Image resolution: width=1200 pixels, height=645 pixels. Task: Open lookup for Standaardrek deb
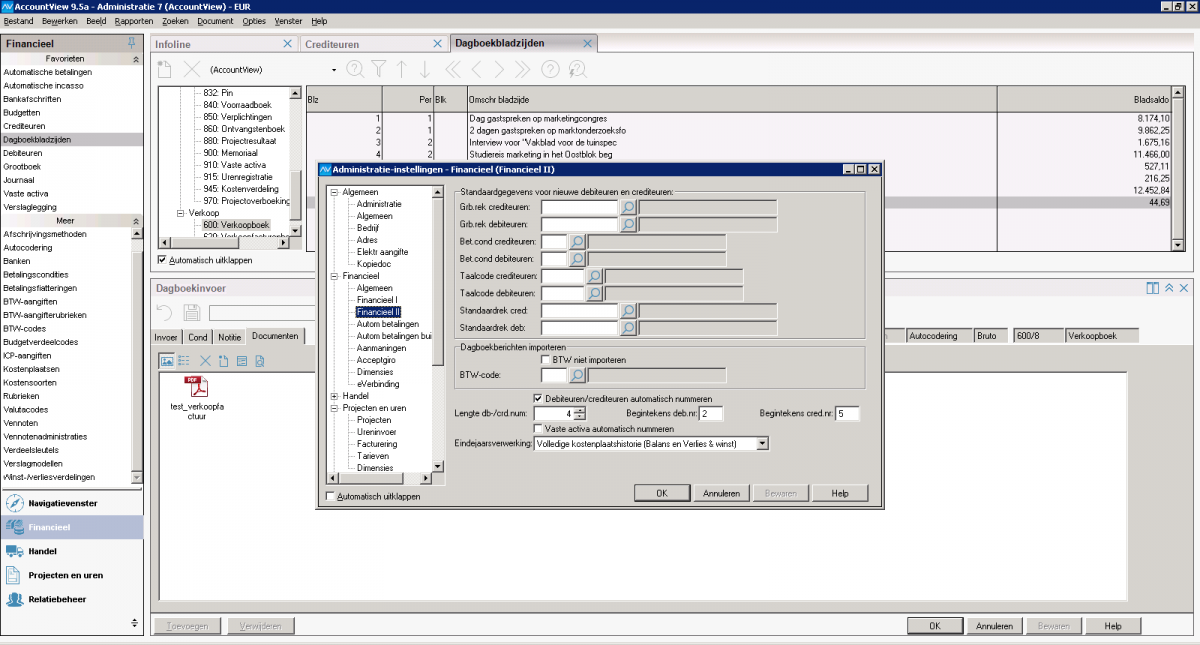629,328
